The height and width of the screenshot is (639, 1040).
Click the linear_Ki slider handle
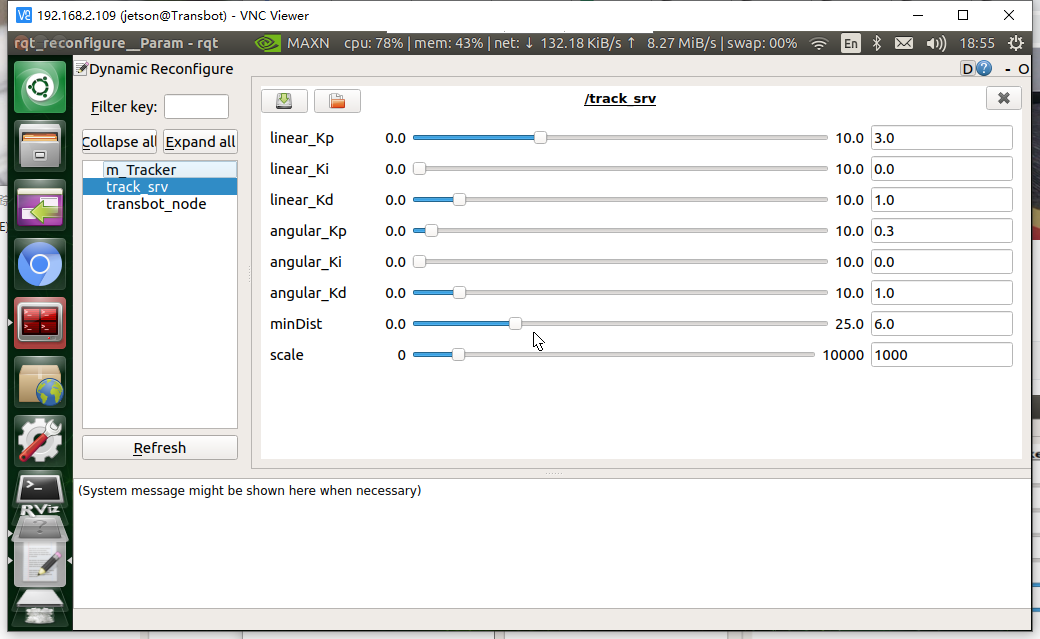pos(419,169)
